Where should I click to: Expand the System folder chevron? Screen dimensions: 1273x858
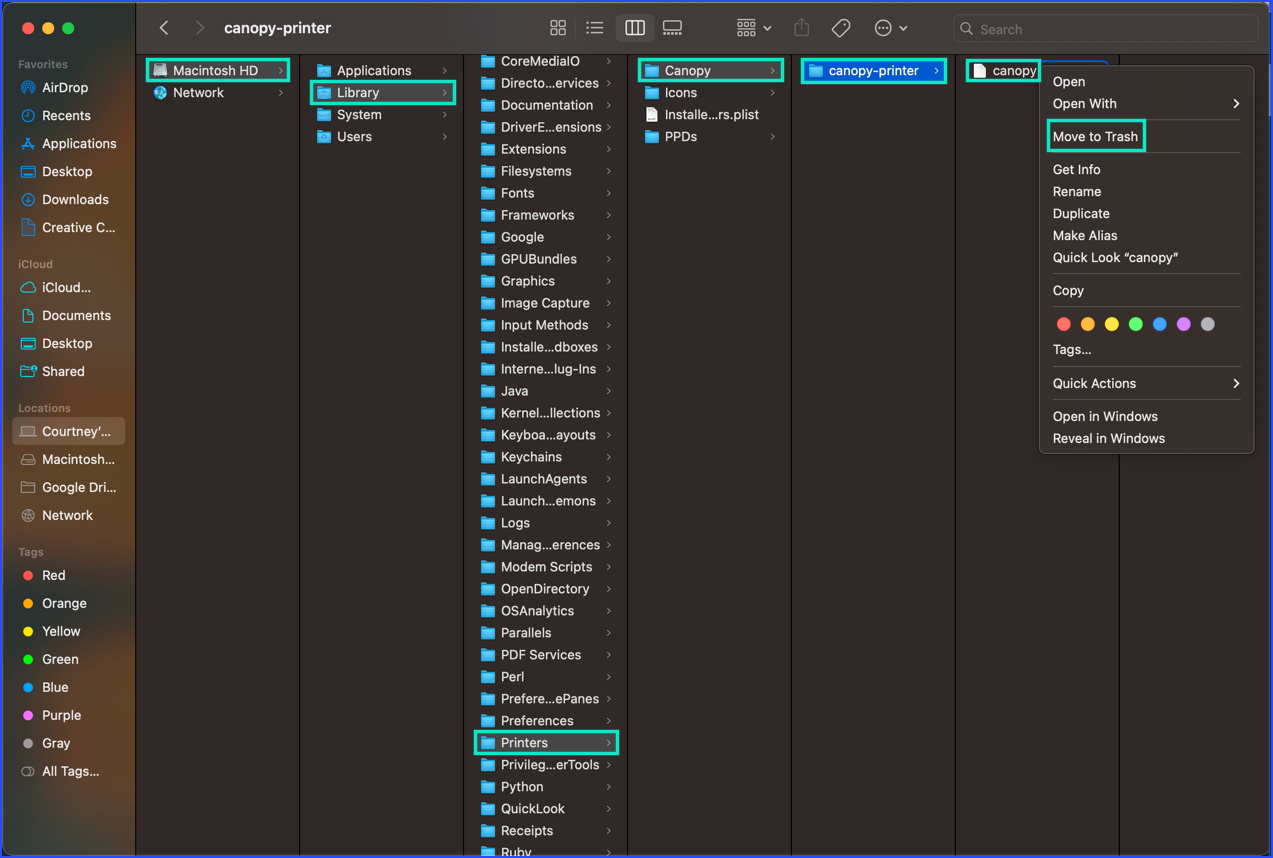coord(444,114)
